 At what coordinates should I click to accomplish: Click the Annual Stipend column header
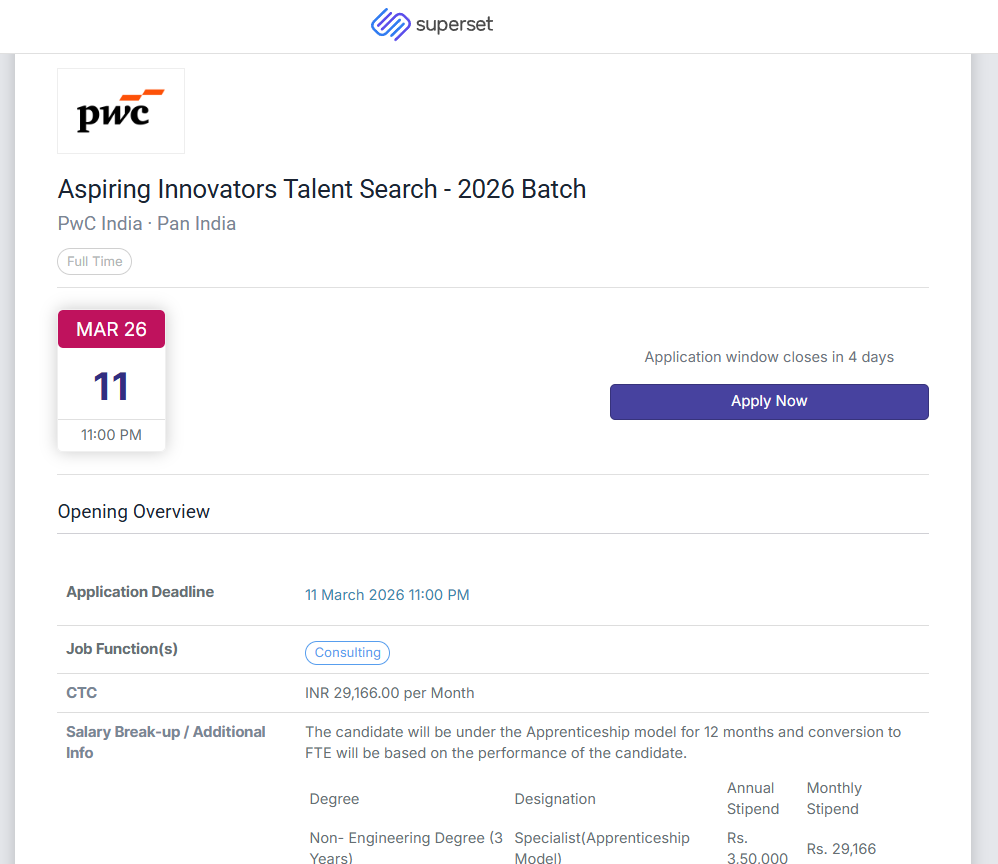(752, 798)
